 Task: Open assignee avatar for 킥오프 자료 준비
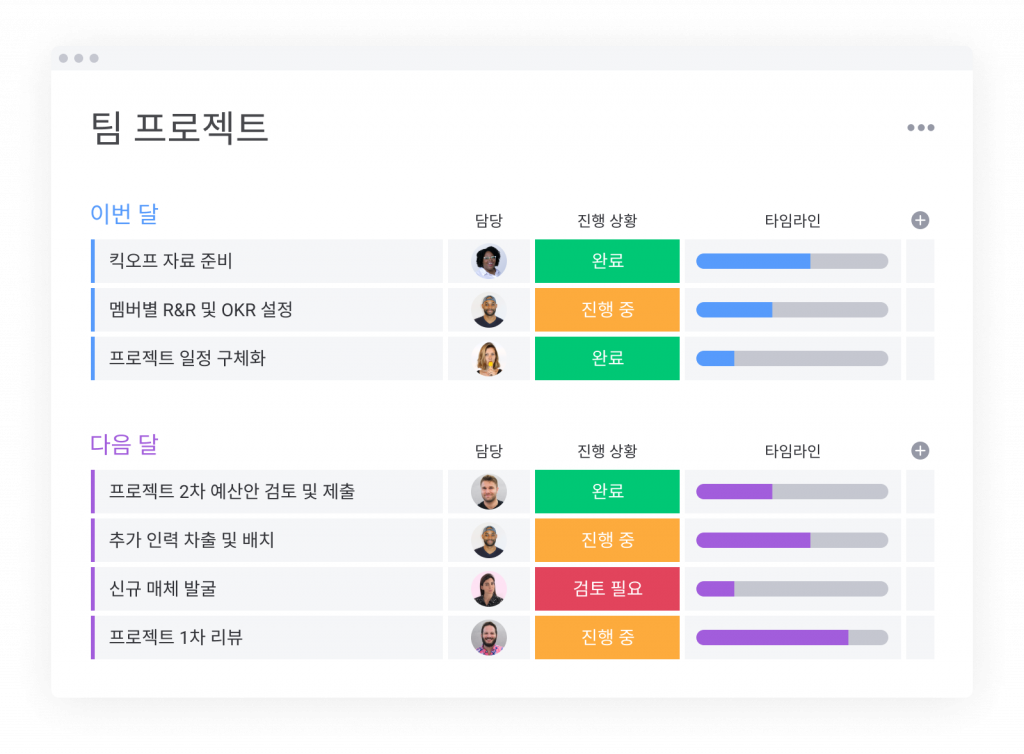[x=488, y=261]
